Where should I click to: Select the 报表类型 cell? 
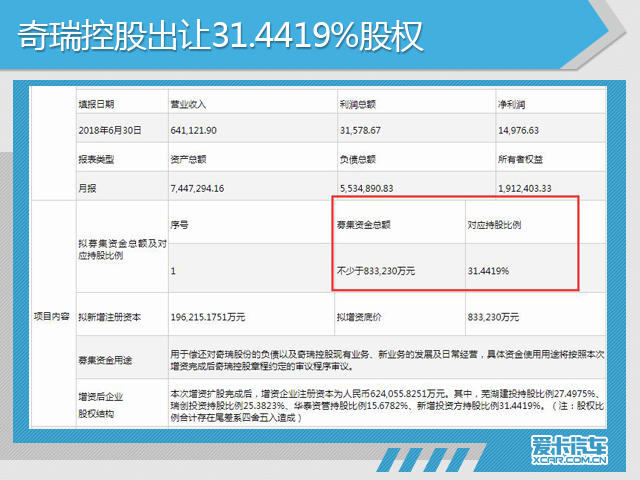tap(96, 159)
